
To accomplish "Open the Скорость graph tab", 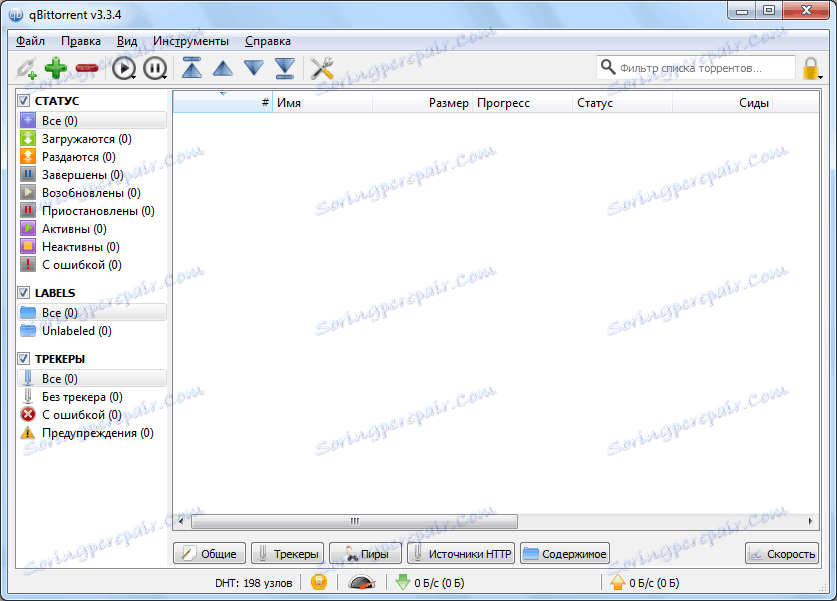I will coord(781,553).
